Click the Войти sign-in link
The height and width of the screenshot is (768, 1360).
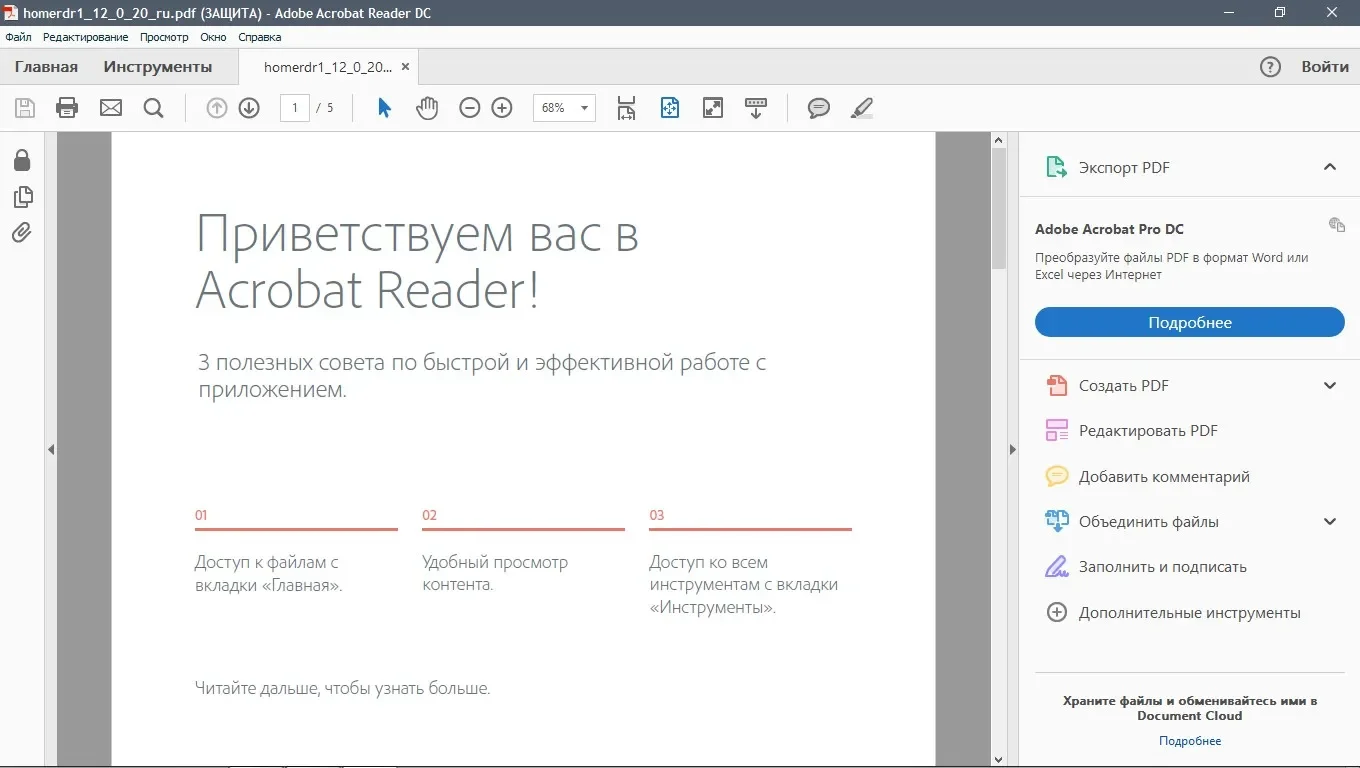pyautogui.click(x=1325, y=67)
